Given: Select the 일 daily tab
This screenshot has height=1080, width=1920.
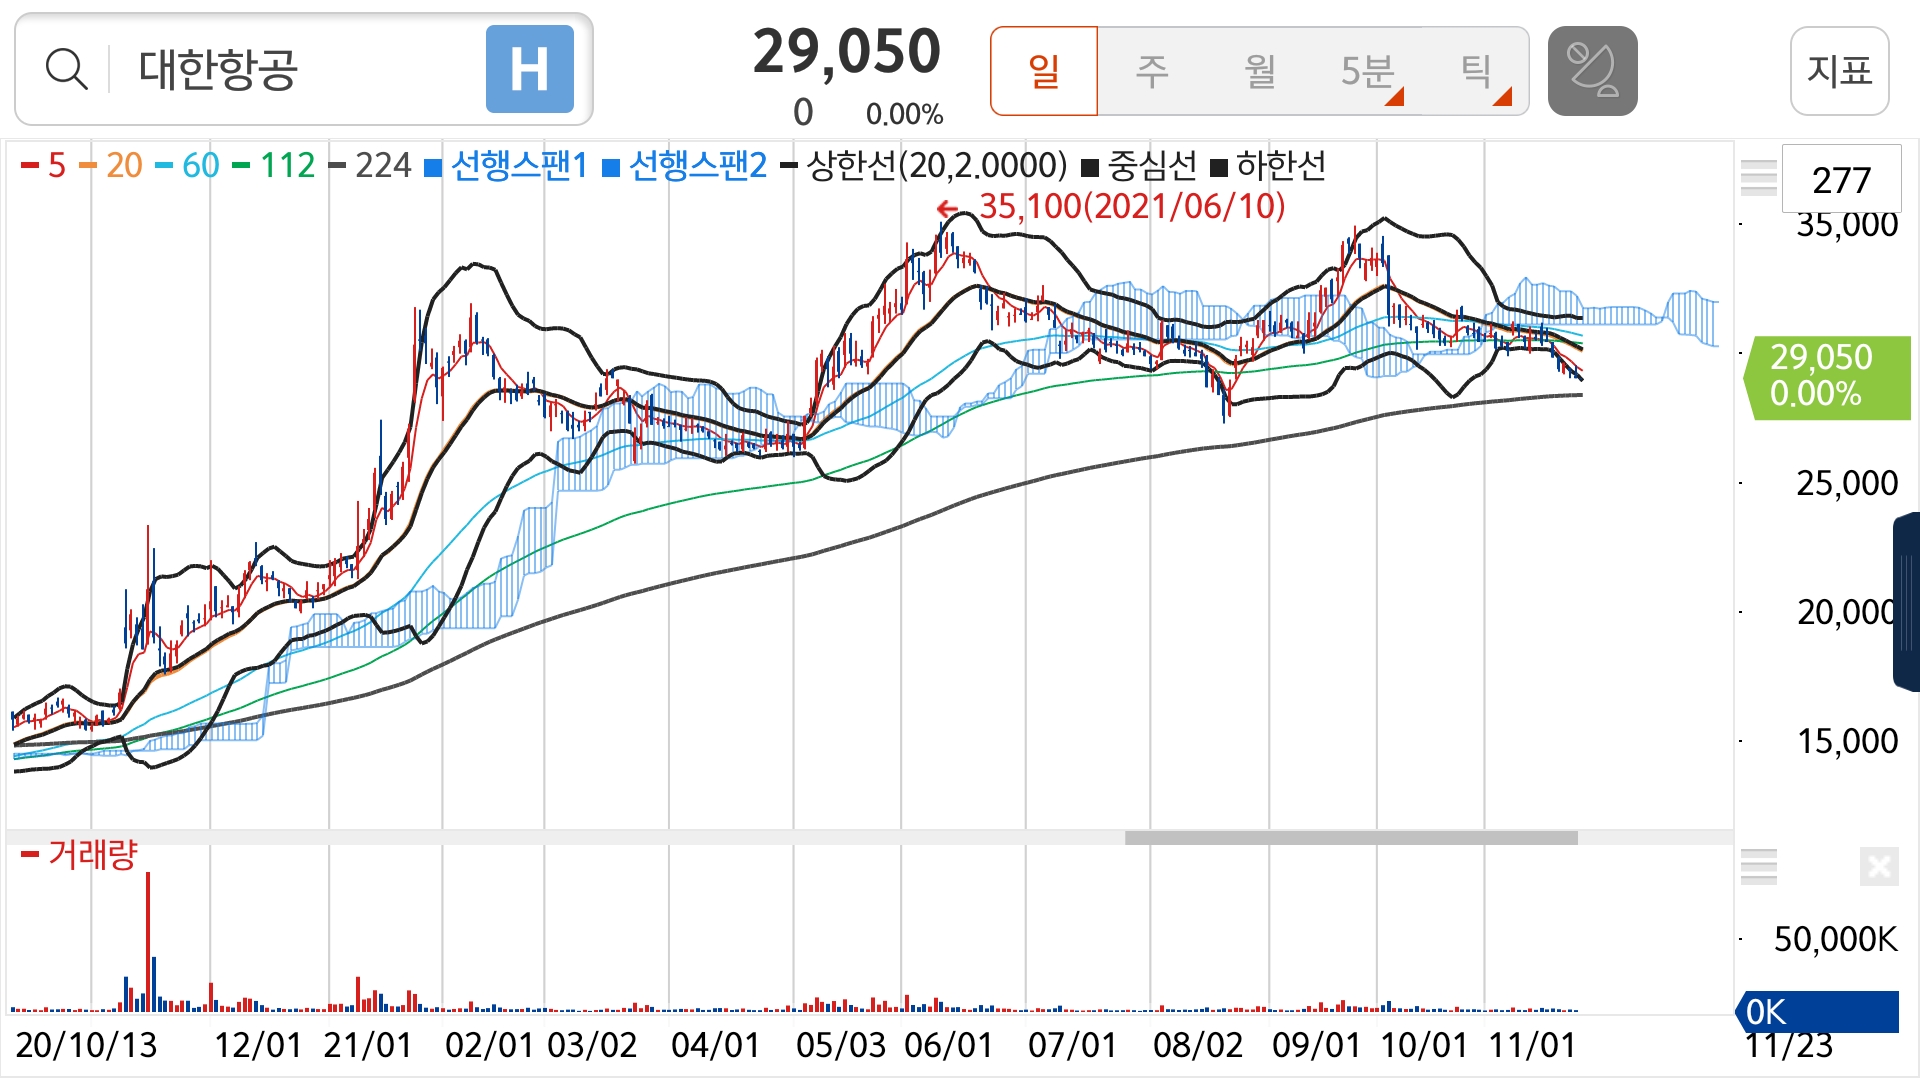Looking at the screenshot, I should point(1044,71).
